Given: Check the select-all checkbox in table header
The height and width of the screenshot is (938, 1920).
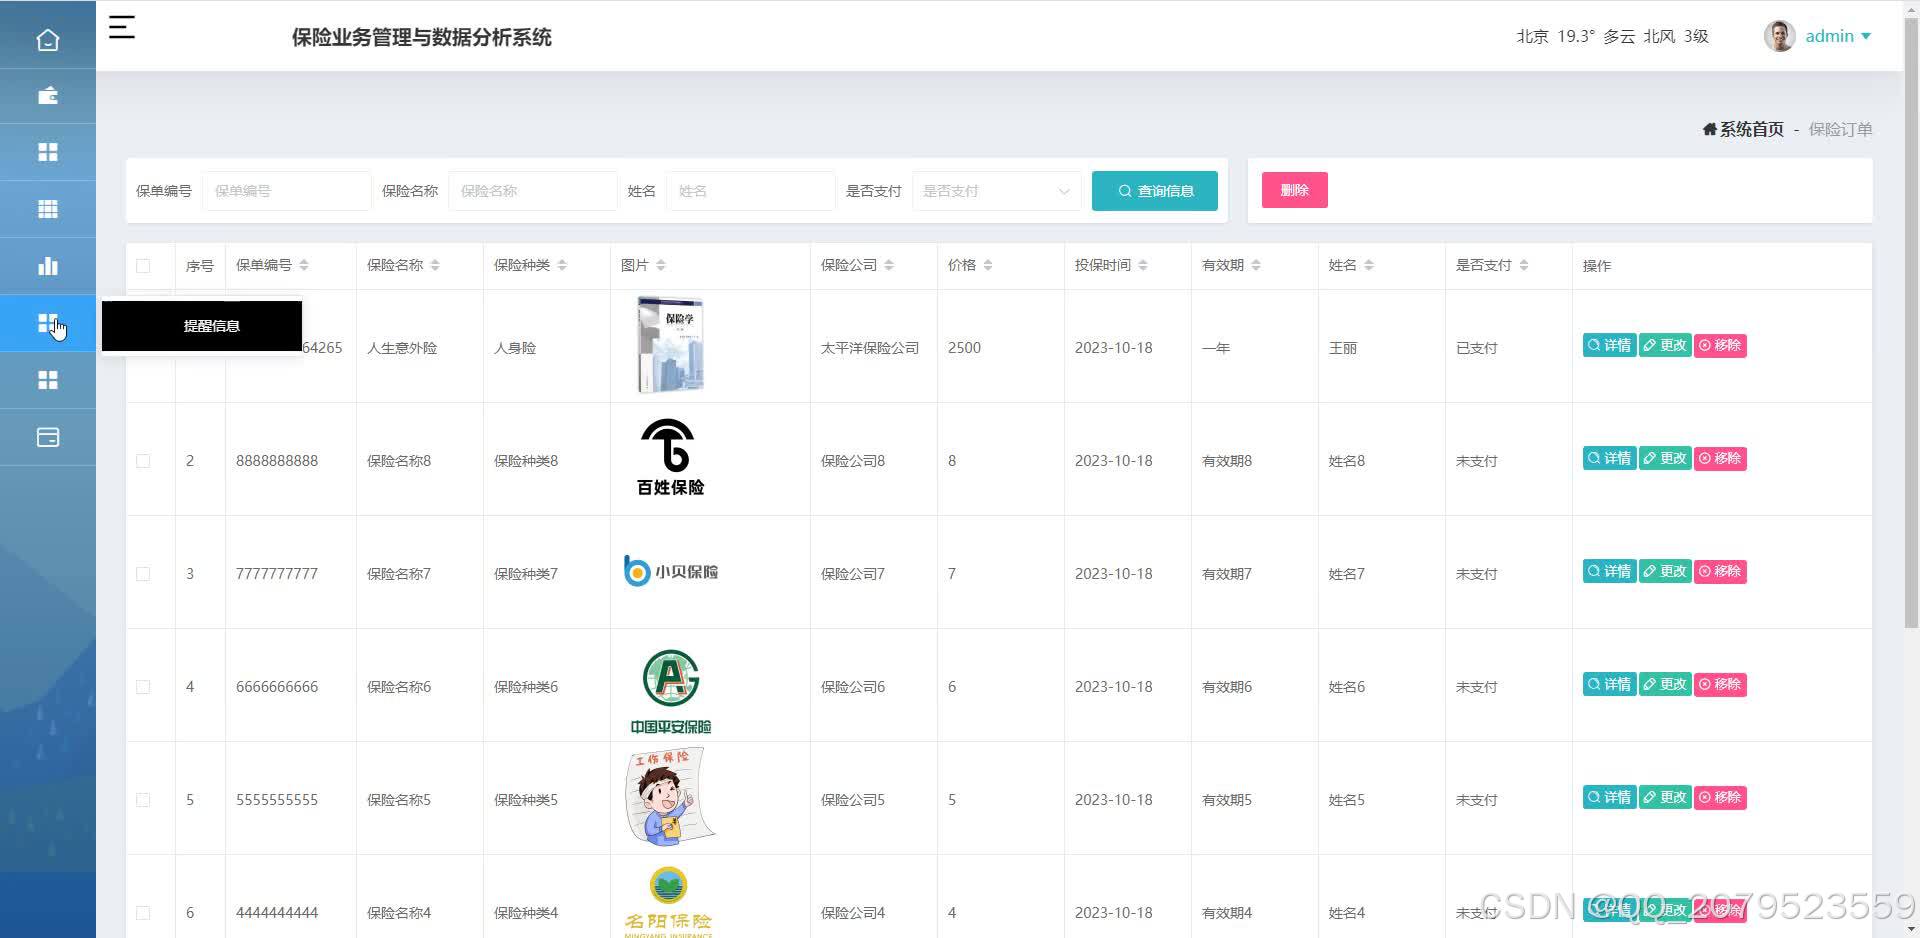Looking at the screenshot, I should (x=143, y=265).
